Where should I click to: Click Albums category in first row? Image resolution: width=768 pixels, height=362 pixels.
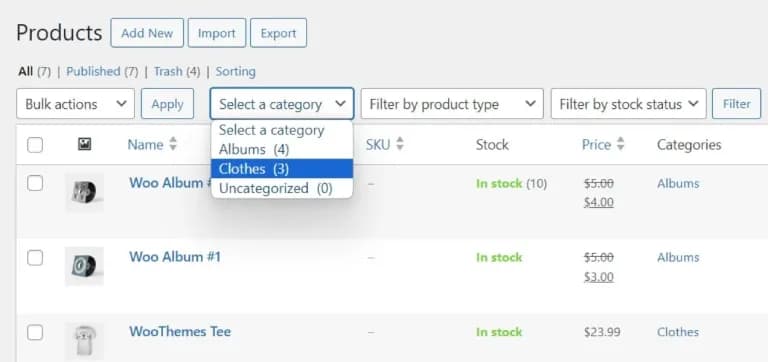(x=678, y=184)
